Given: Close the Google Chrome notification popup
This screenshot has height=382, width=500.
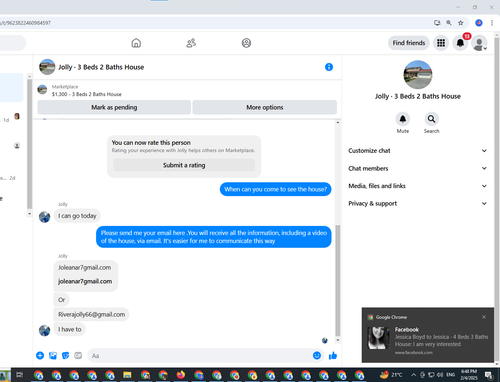Looking at the screenshot, I should click(x=484, y=317).
